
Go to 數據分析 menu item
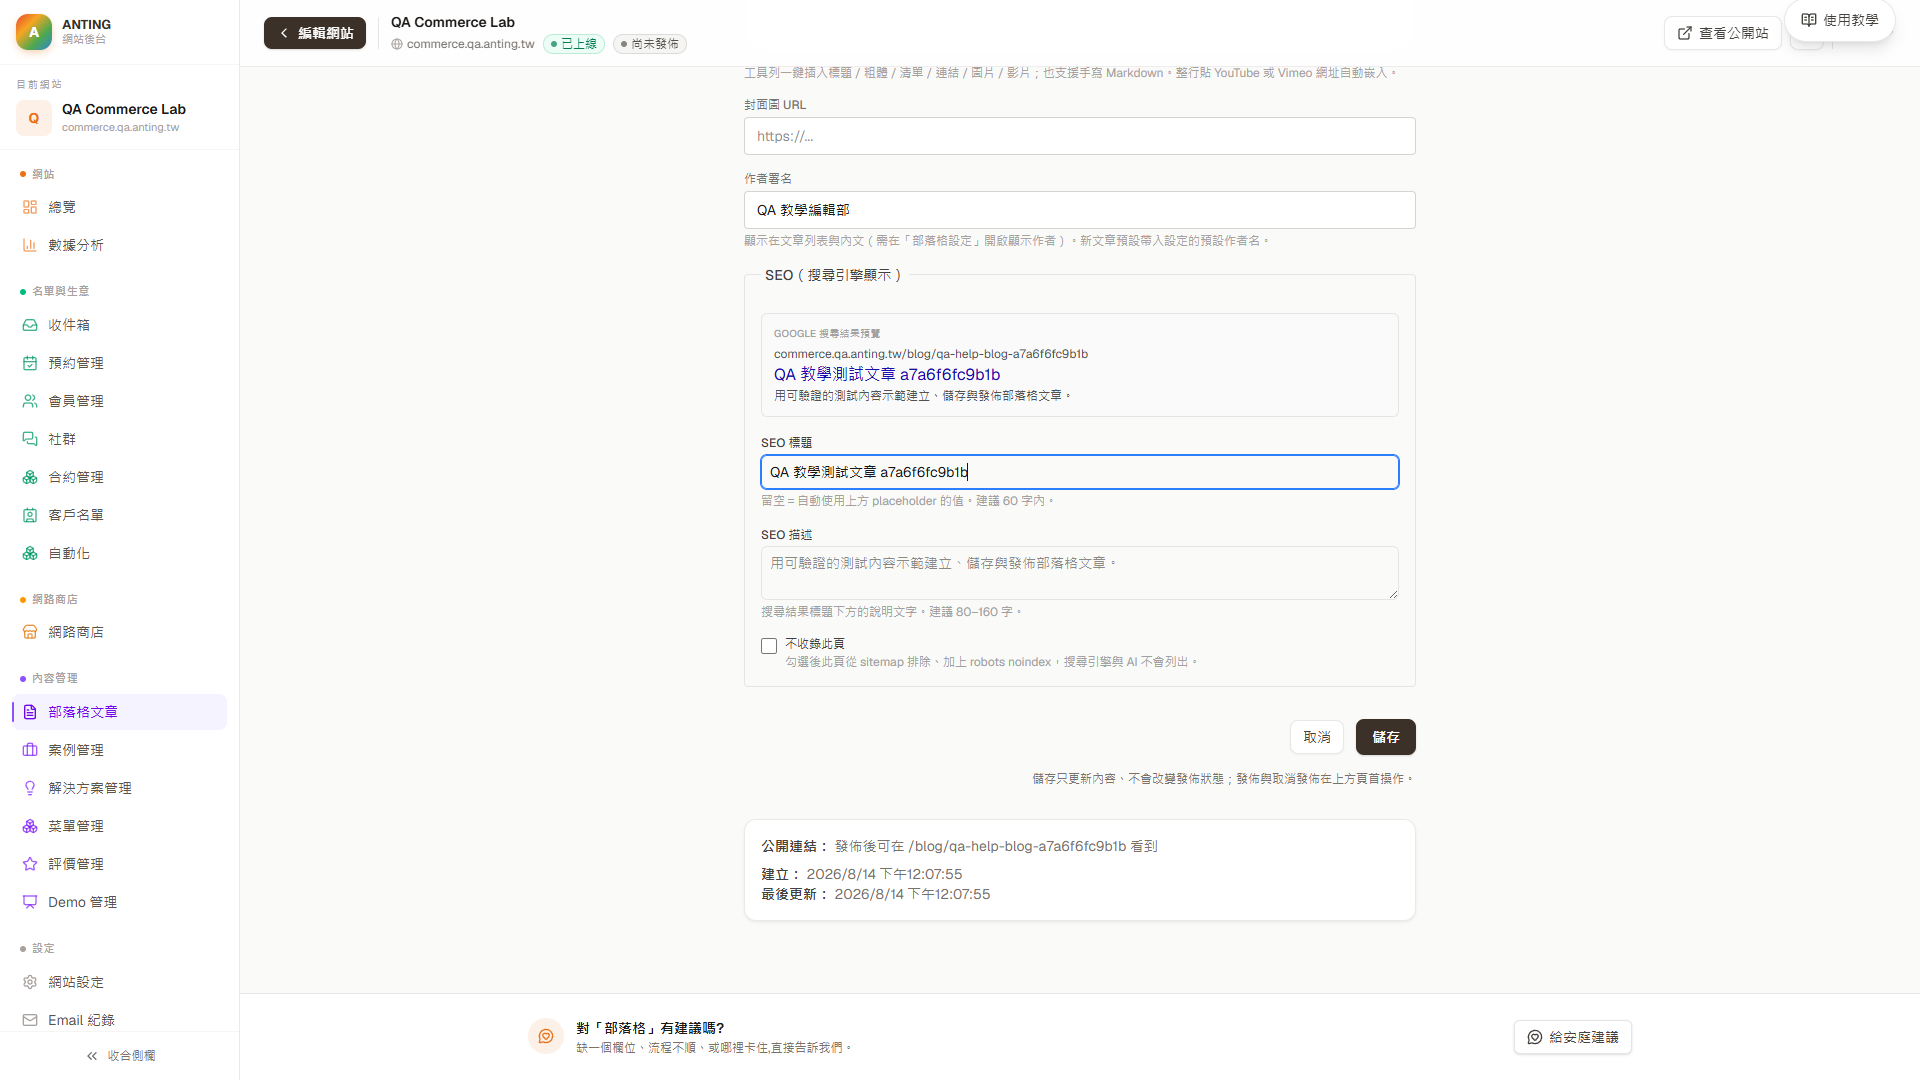point(120,245)
